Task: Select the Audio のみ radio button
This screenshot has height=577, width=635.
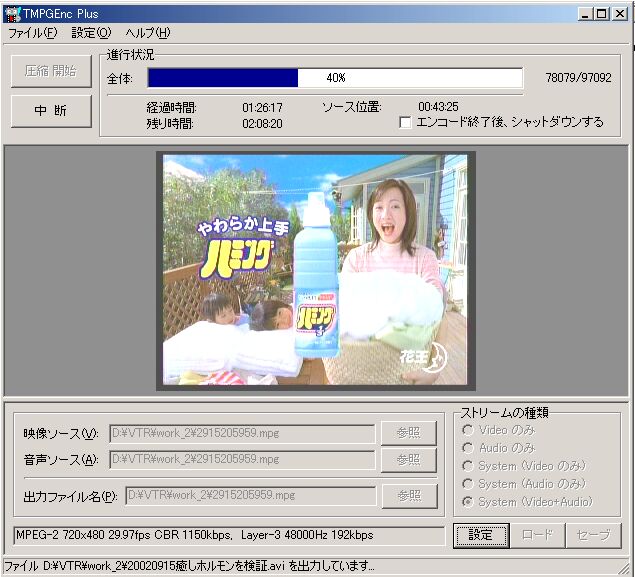Action: 468,448
